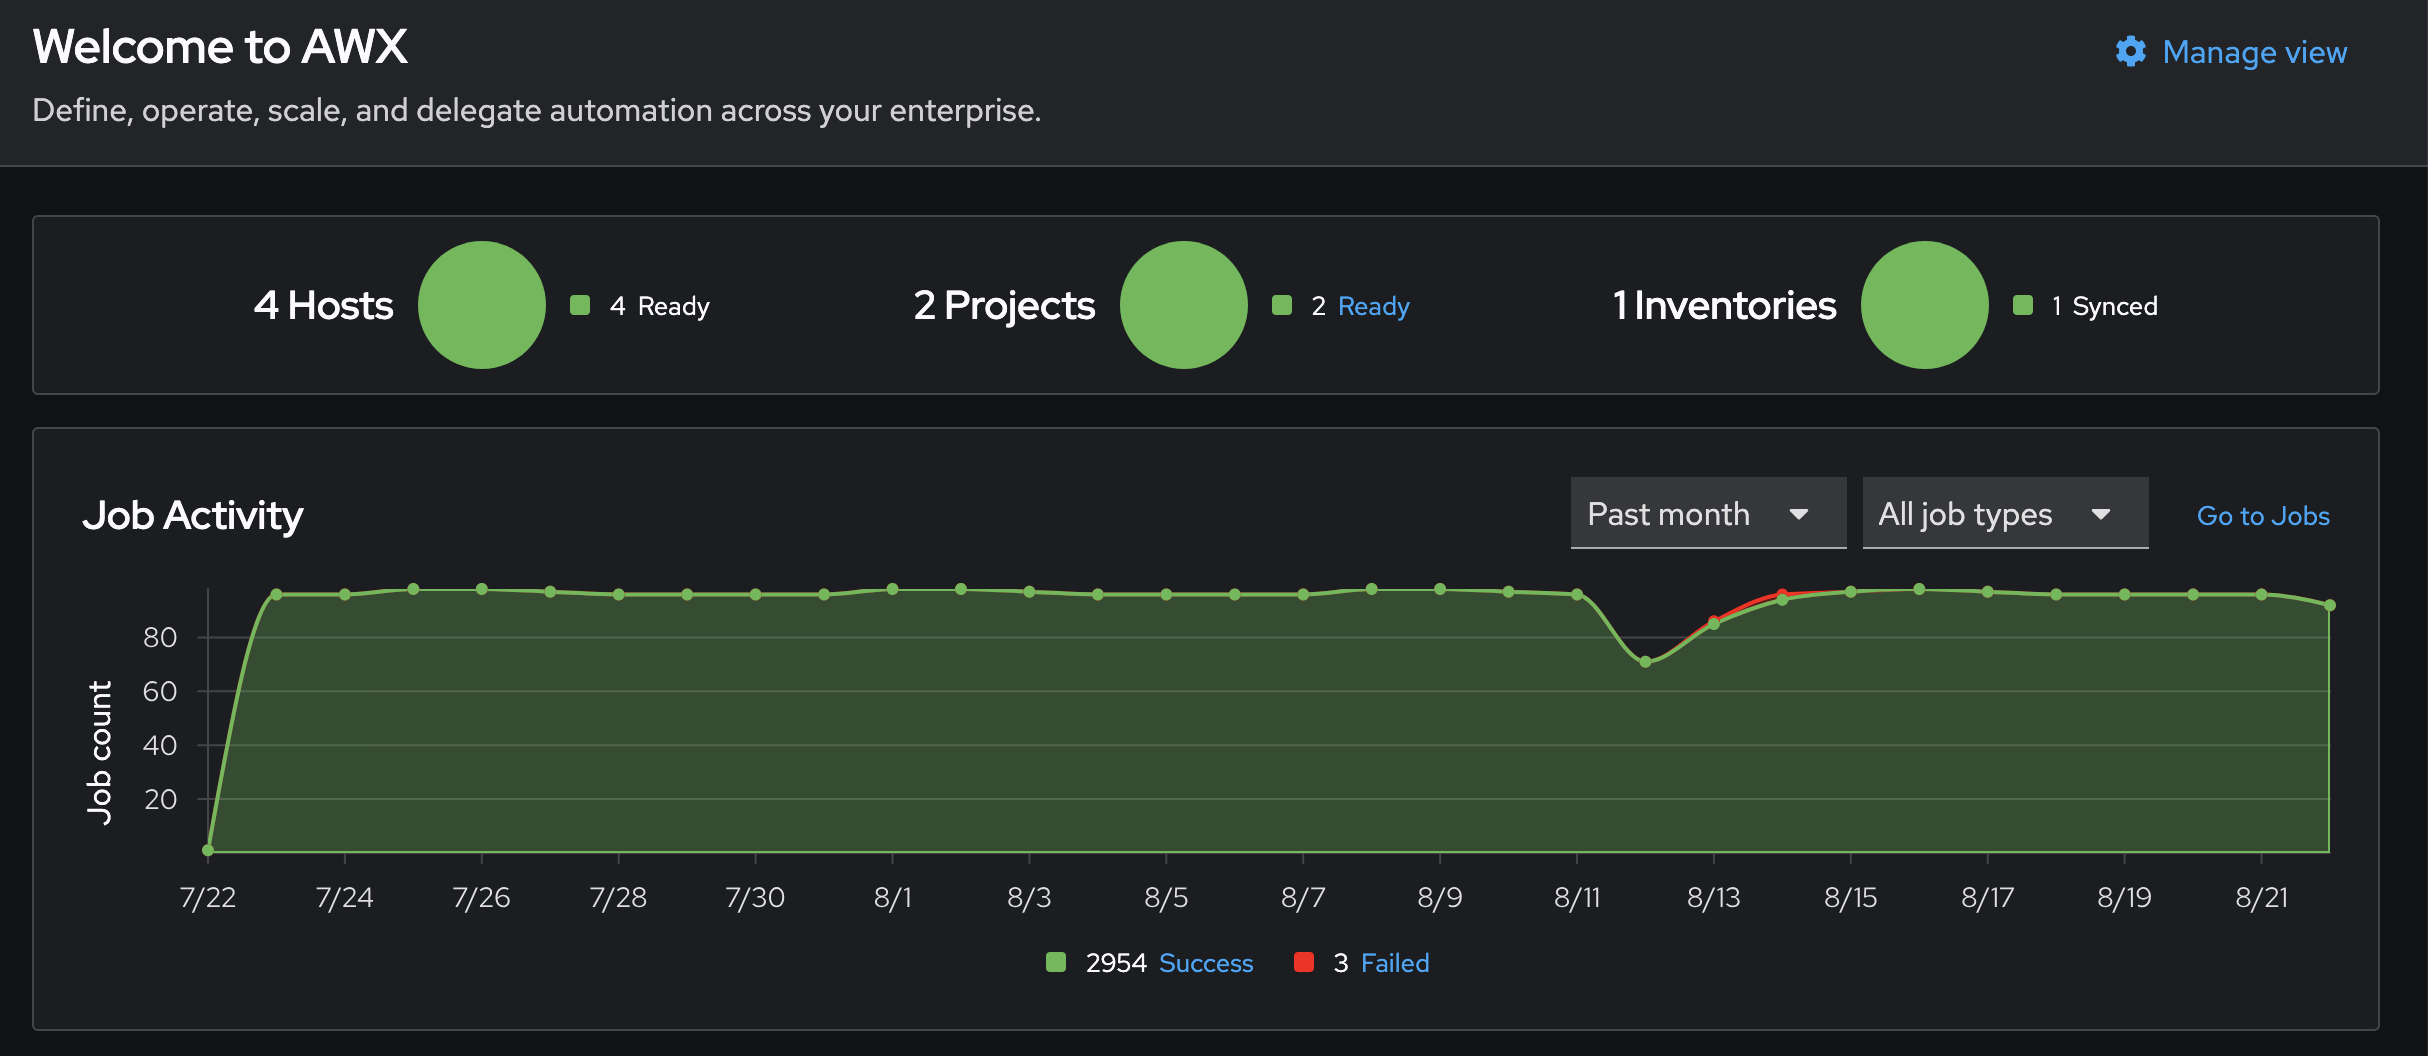The image size is (2428, 1056).
Task: Click the 2954 success count
Action: pos(1116,963)
